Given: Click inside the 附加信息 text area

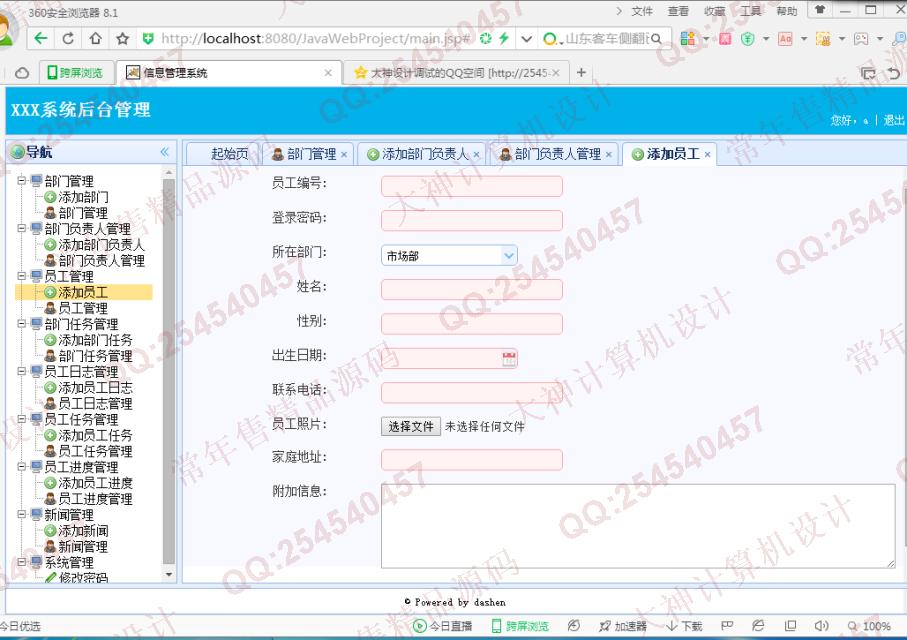Looking at the screenshot, I should (637, 526).
